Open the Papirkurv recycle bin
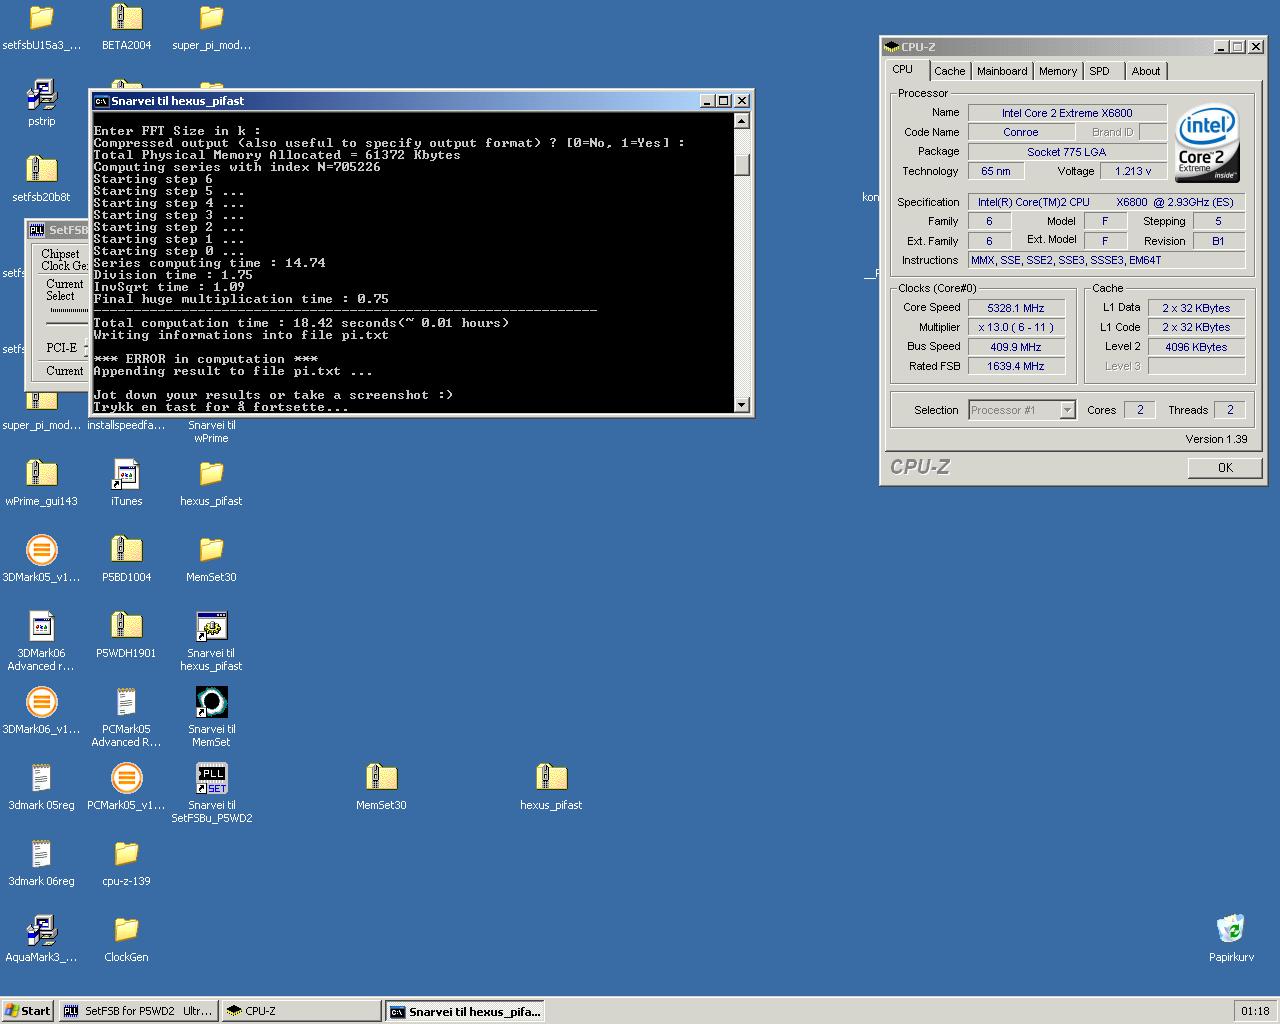This screenshot has height=1024, width=1280. pos(1230,929)
